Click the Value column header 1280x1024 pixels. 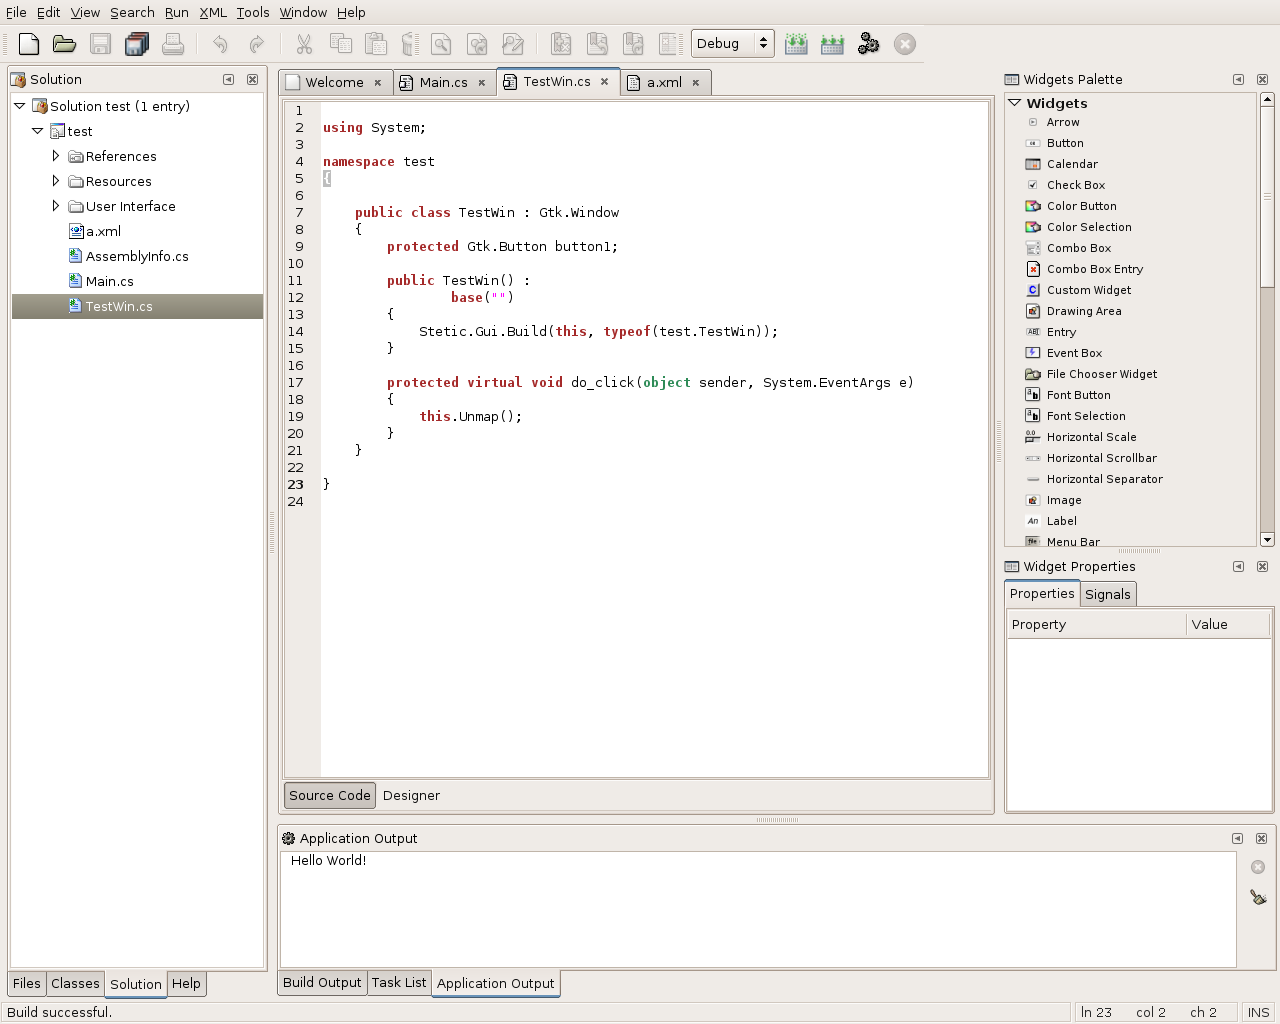pos(1228,624)
